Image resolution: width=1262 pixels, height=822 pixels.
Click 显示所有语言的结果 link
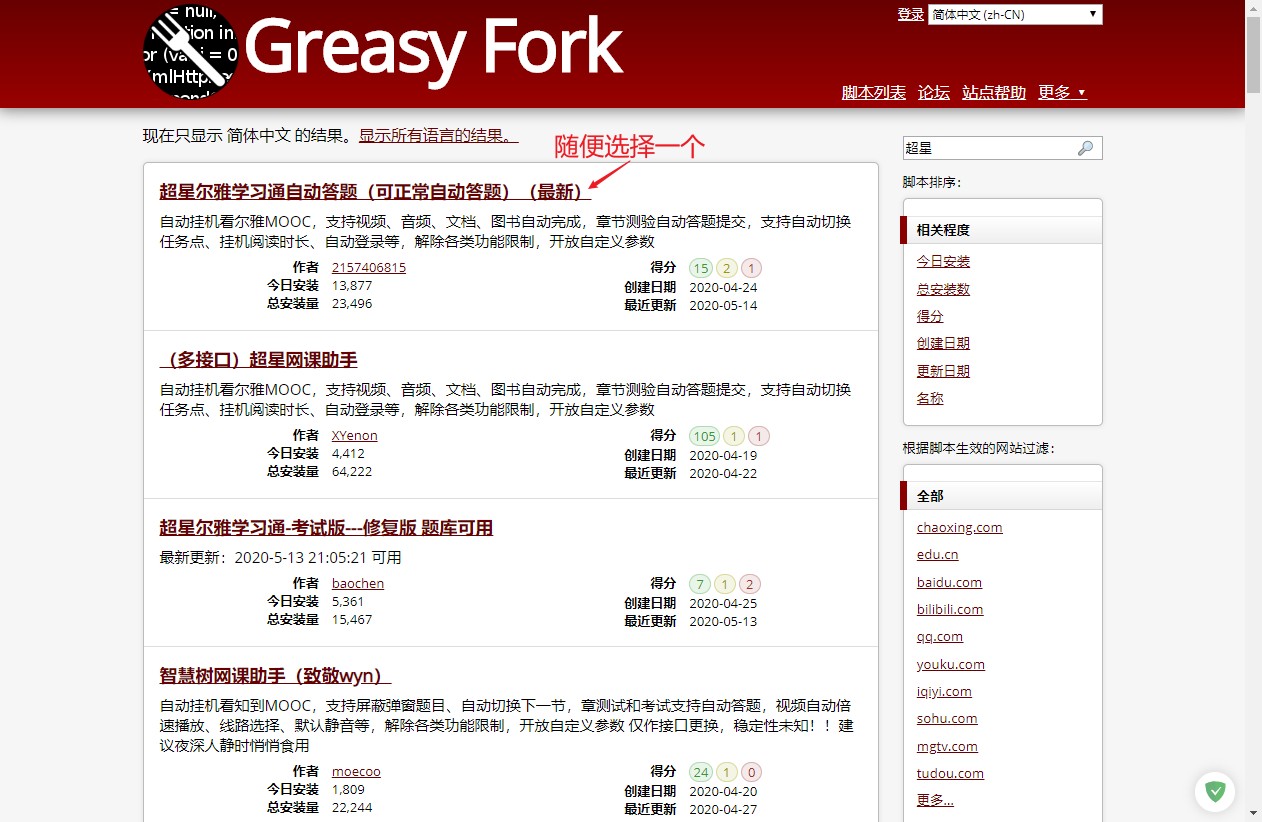click(x=439, y=135)
